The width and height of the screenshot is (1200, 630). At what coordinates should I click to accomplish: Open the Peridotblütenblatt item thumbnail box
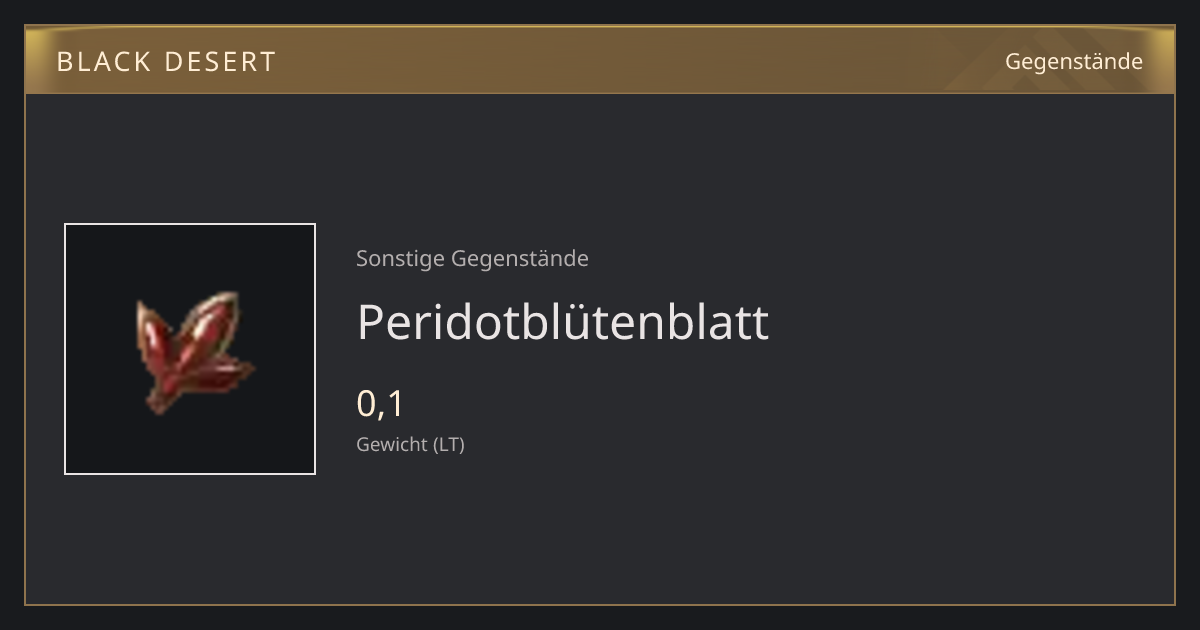190,349
